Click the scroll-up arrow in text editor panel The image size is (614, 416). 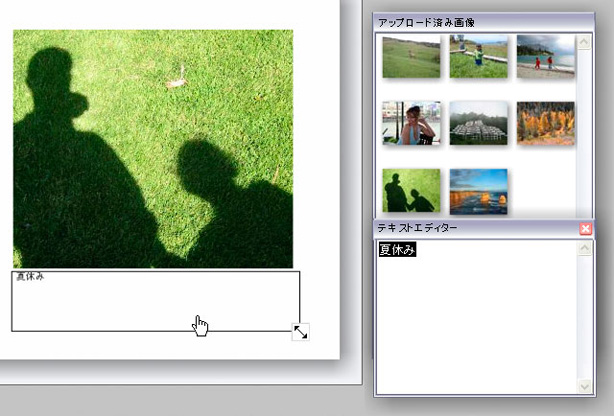coord(585,248)
